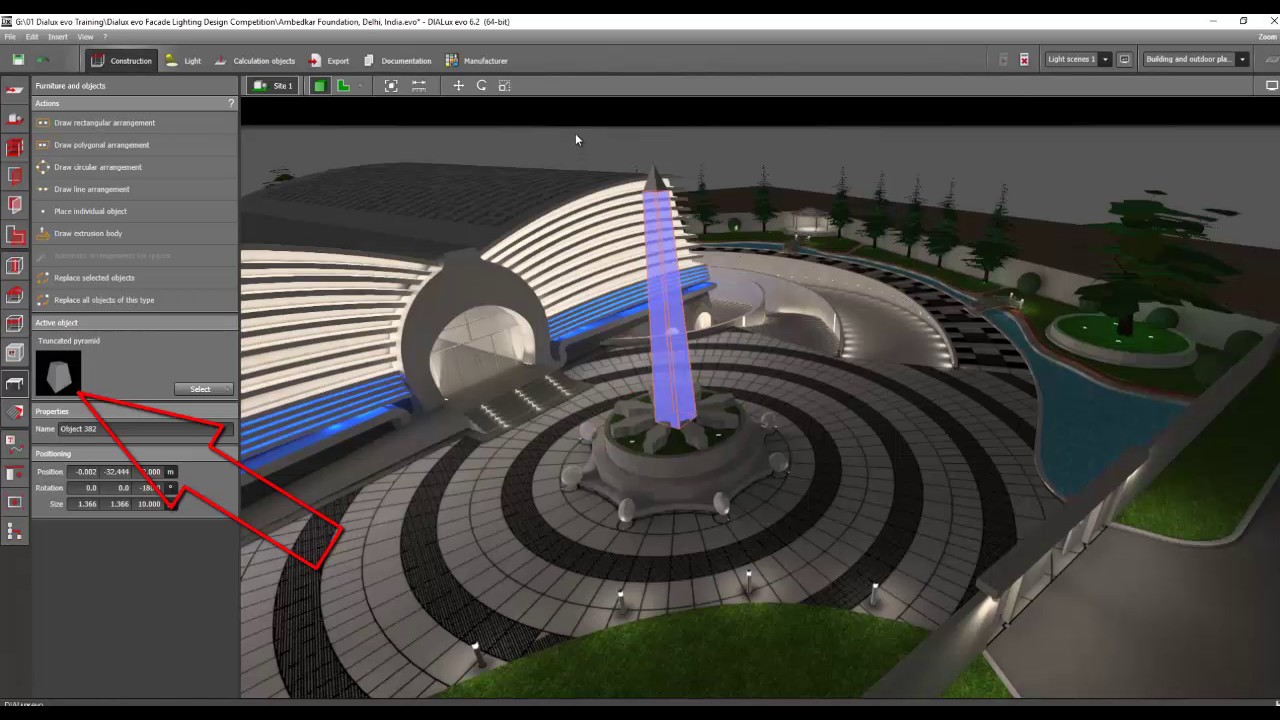
Task: Click the Save project icon
Action: point(18,60)
